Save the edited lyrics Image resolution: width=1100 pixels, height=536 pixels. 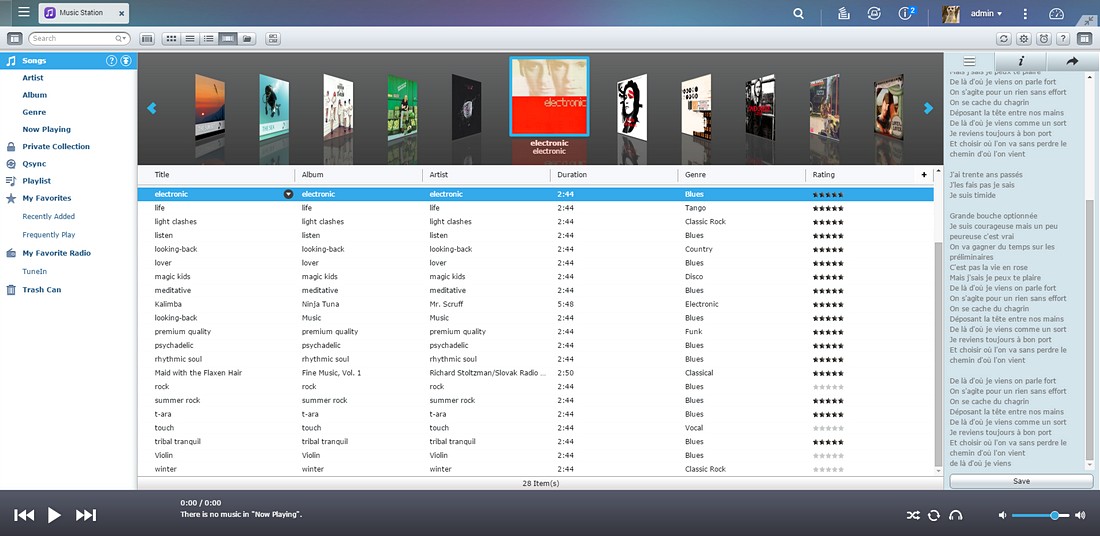(1021, 481)
